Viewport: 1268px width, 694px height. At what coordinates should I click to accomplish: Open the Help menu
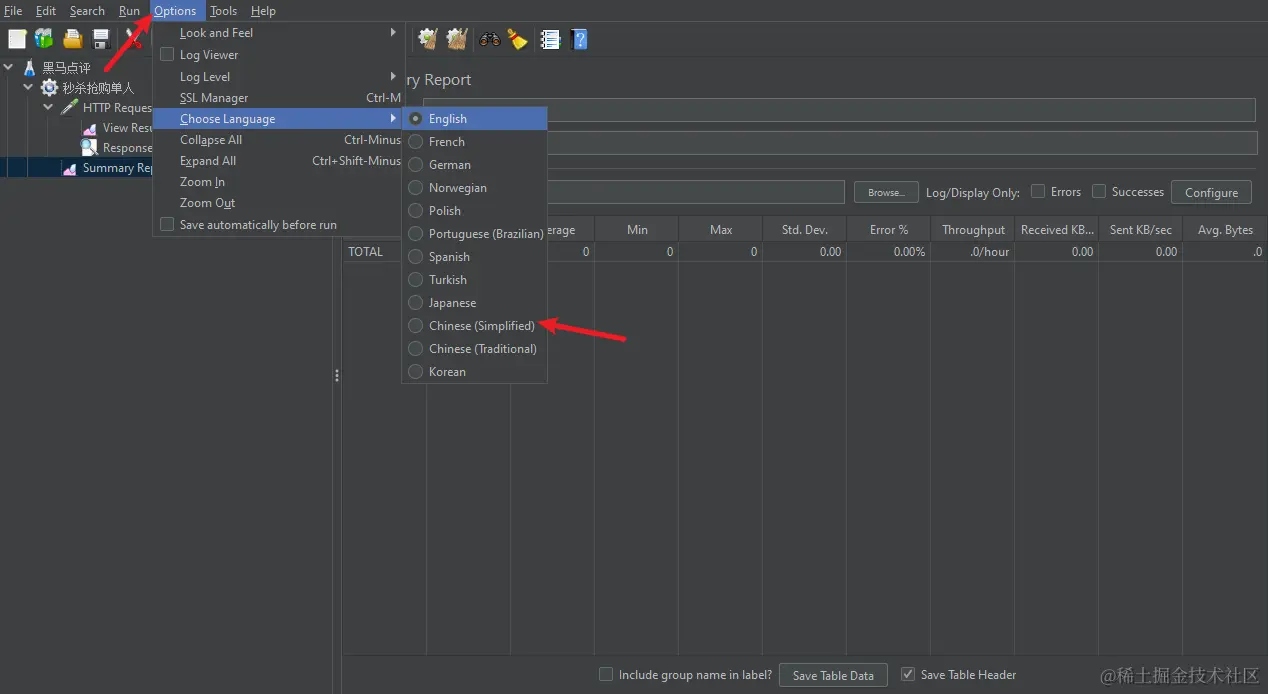[263, 10]
